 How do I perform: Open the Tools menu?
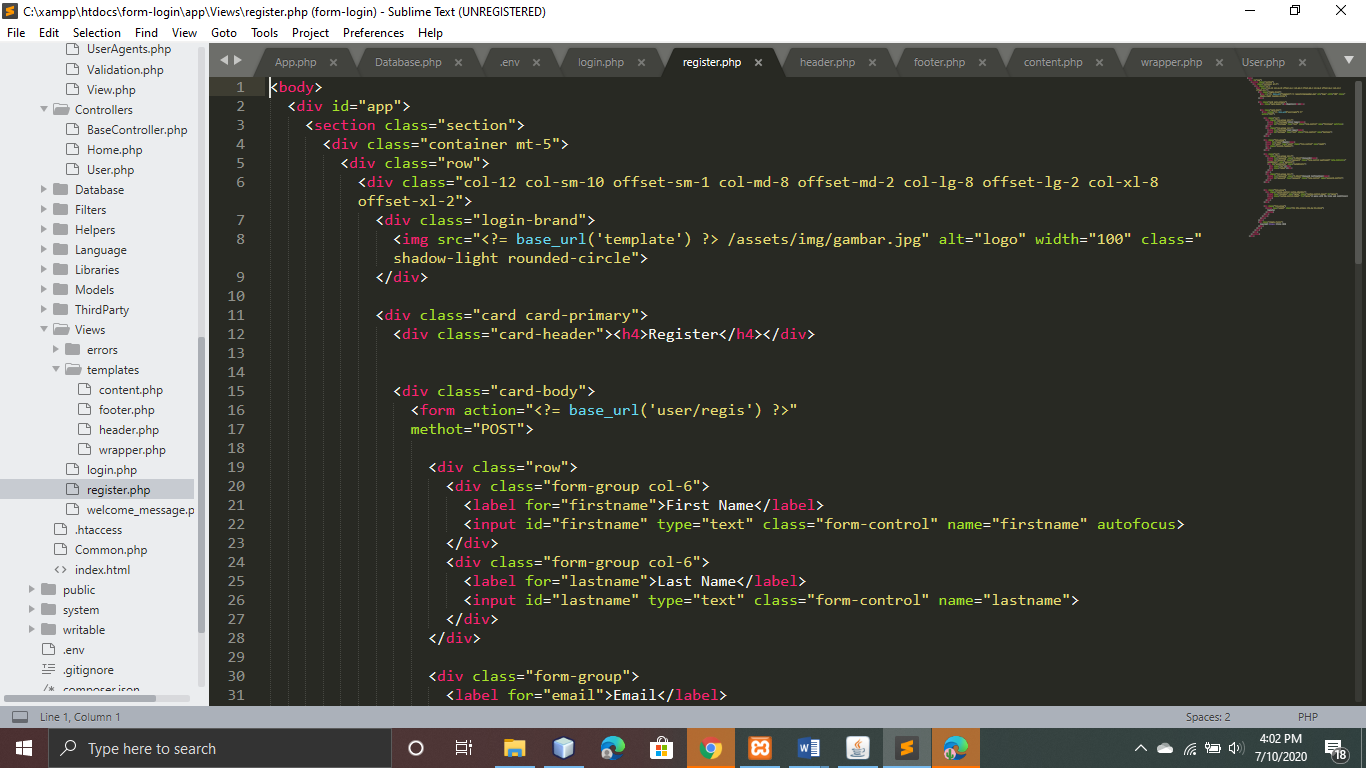click(x=265, y=32)
